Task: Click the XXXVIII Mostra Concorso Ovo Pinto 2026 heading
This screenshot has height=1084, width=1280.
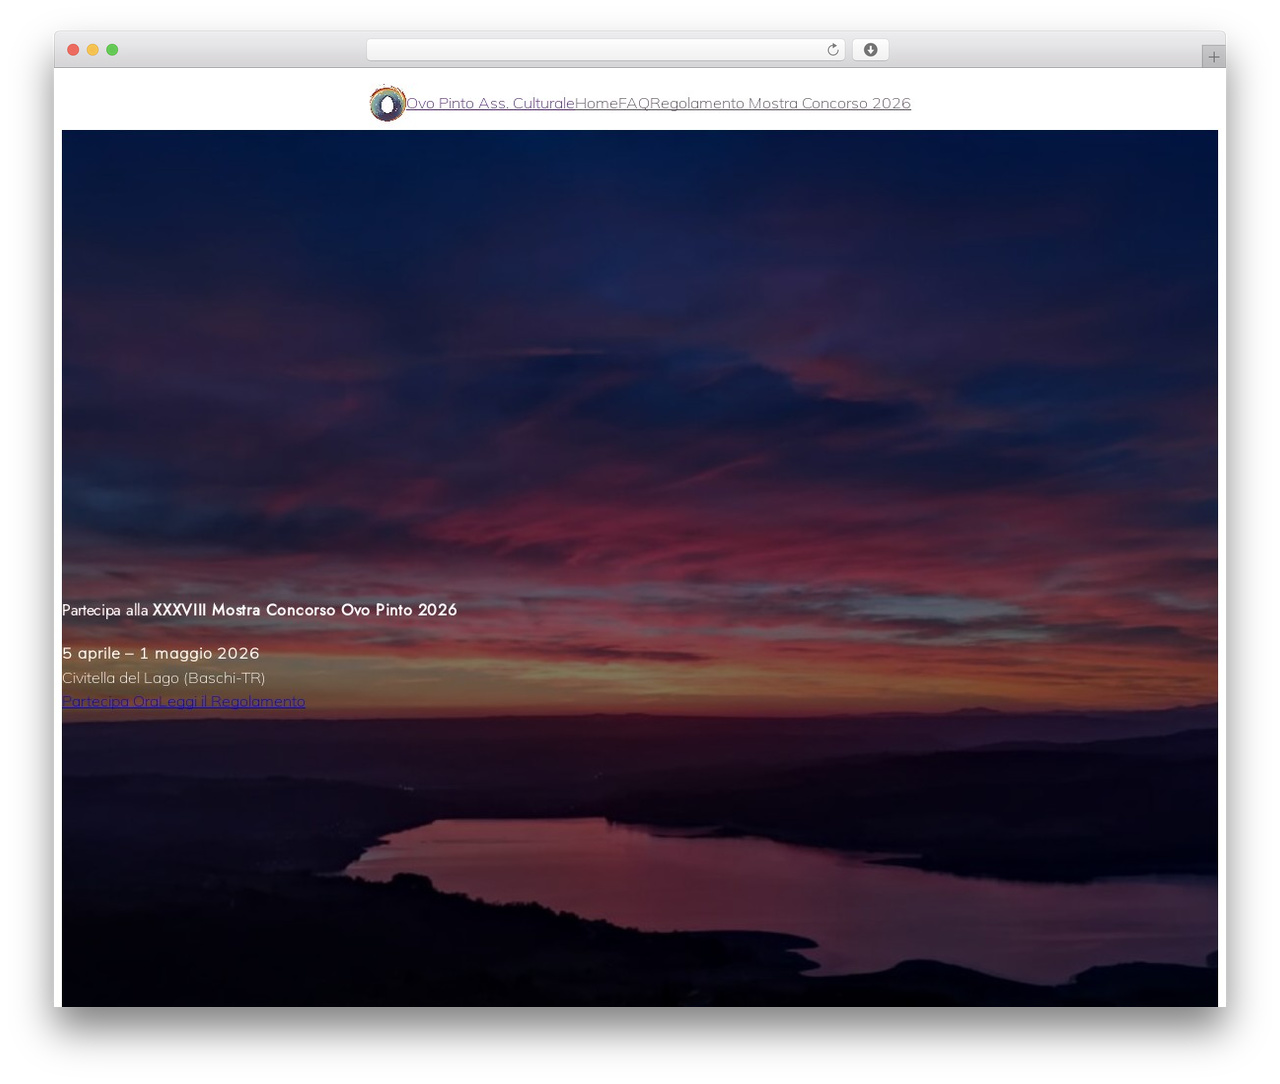Action: tap(305, 610)
